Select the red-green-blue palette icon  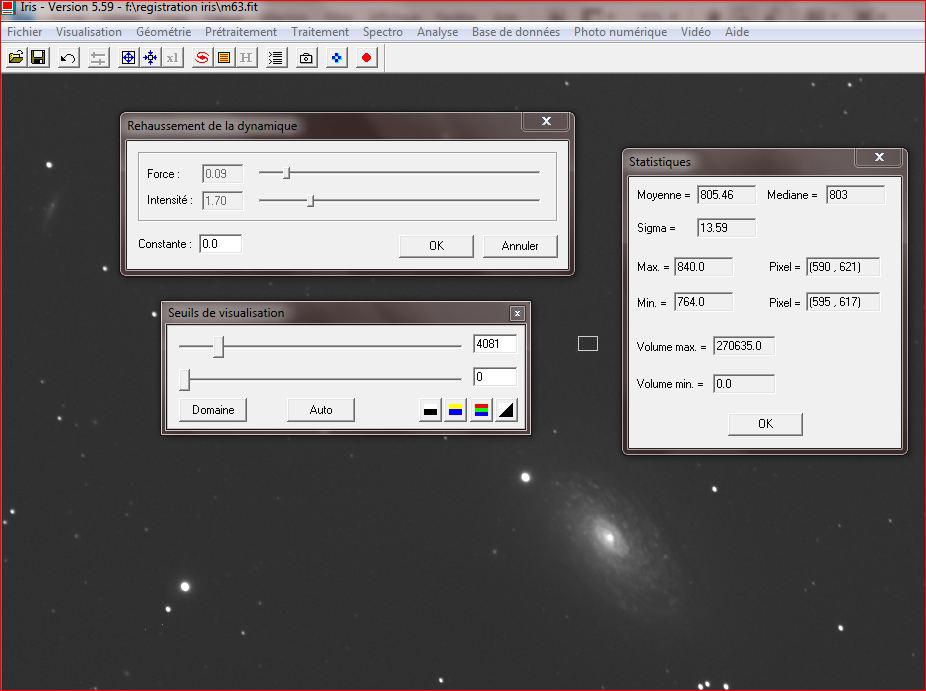[481, 410]
